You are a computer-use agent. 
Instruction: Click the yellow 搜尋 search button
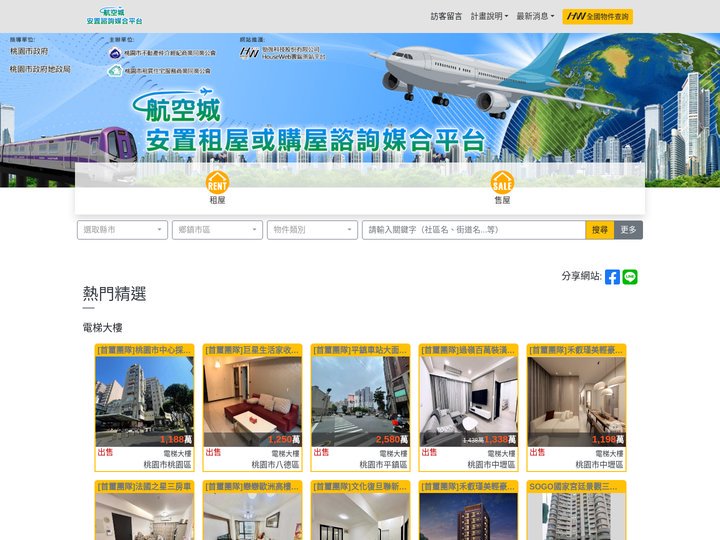[x=600, y=230]
